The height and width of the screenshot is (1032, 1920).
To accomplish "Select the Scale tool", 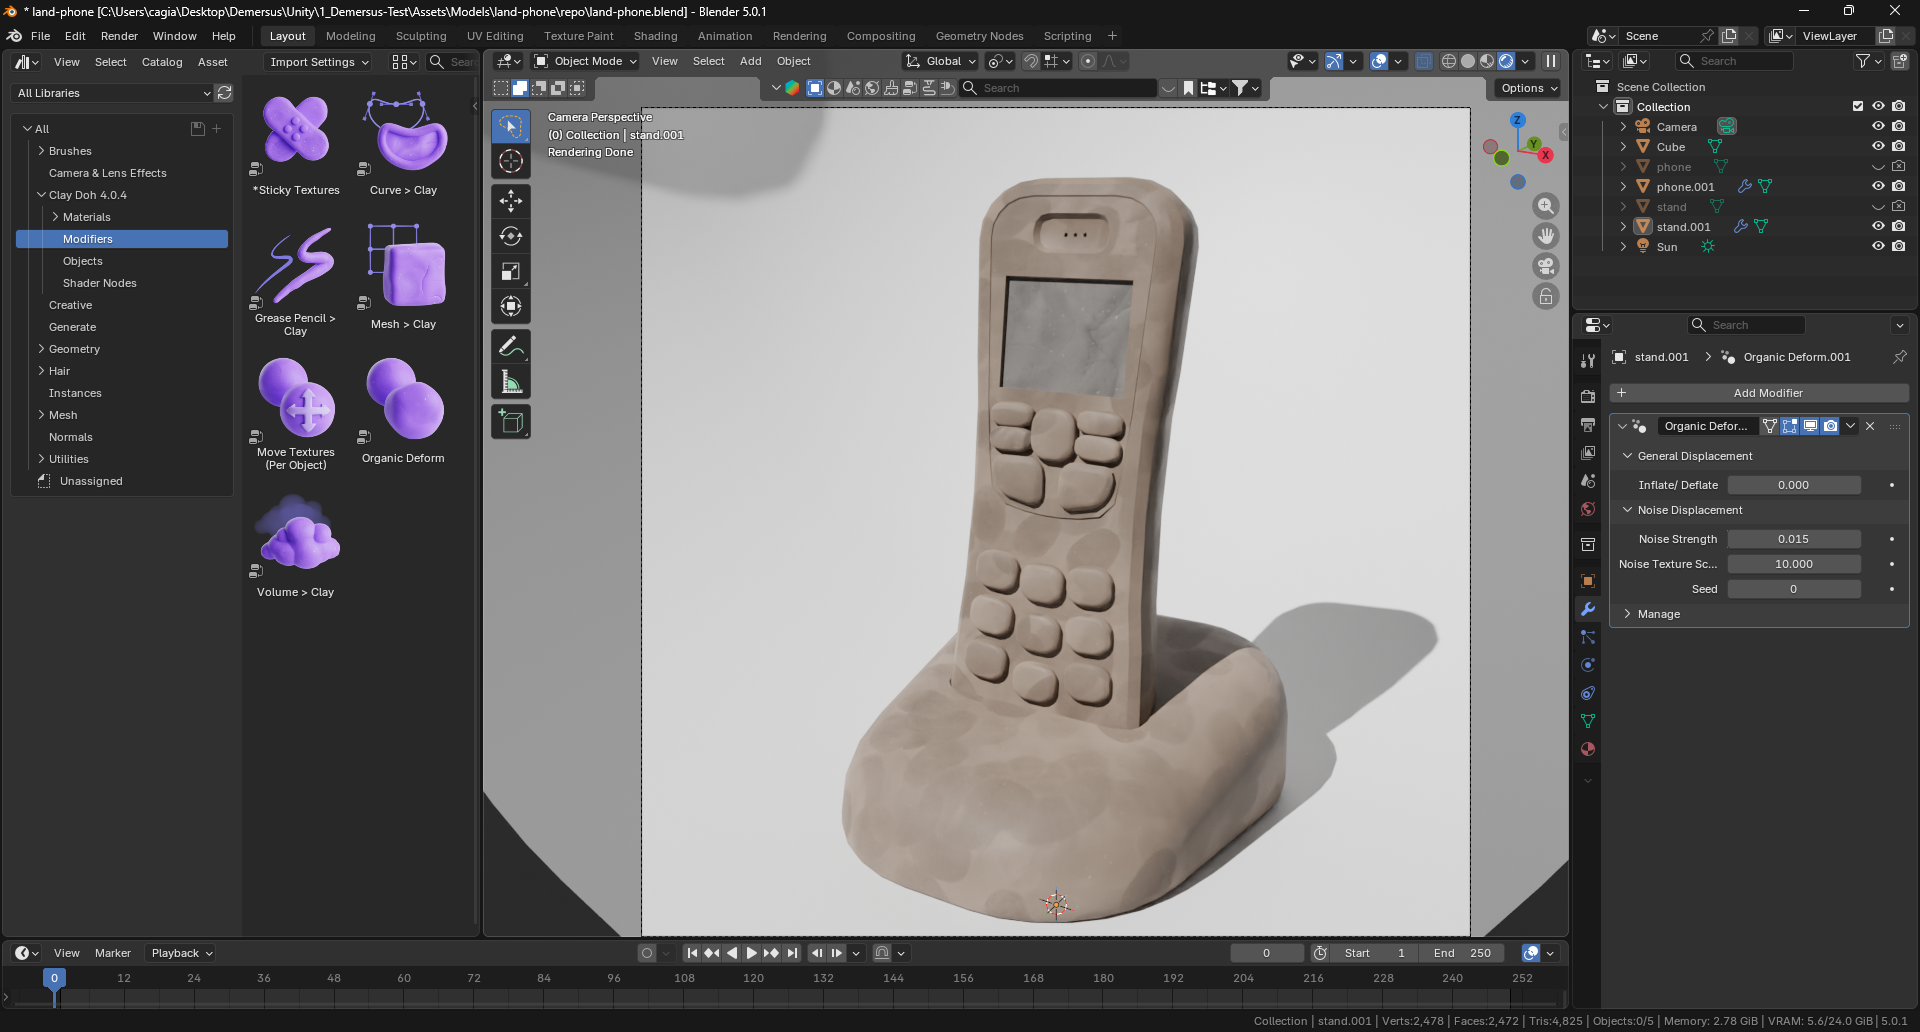I will click(510, 271).
